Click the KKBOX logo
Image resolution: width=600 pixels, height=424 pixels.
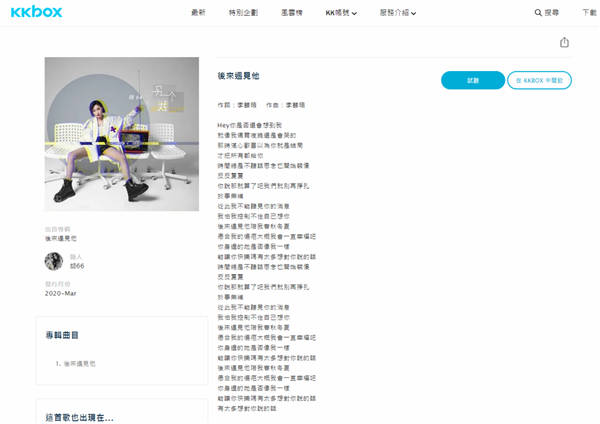click(x=36, y=12)
